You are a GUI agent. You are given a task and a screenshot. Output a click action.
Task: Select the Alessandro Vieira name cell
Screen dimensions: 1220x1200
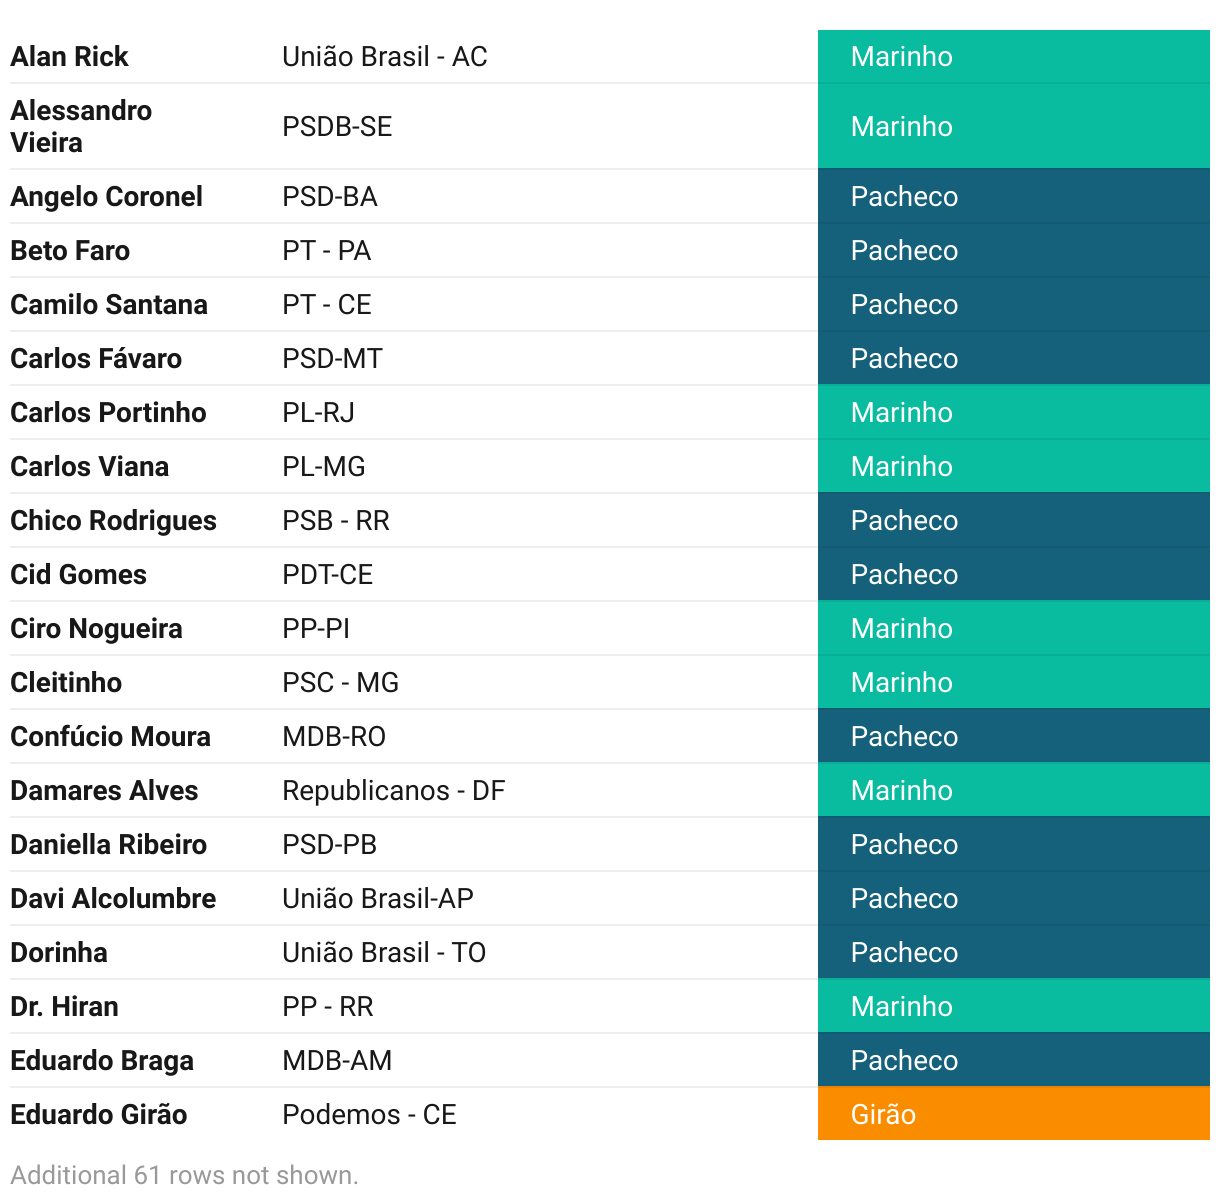click(x=81, y=126)
